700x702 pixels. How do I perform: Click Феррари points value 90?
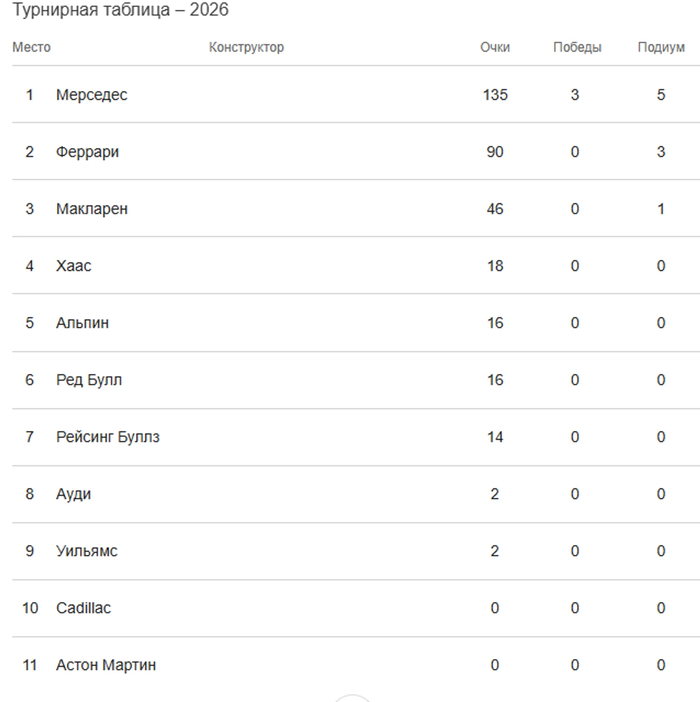point(495,152)
